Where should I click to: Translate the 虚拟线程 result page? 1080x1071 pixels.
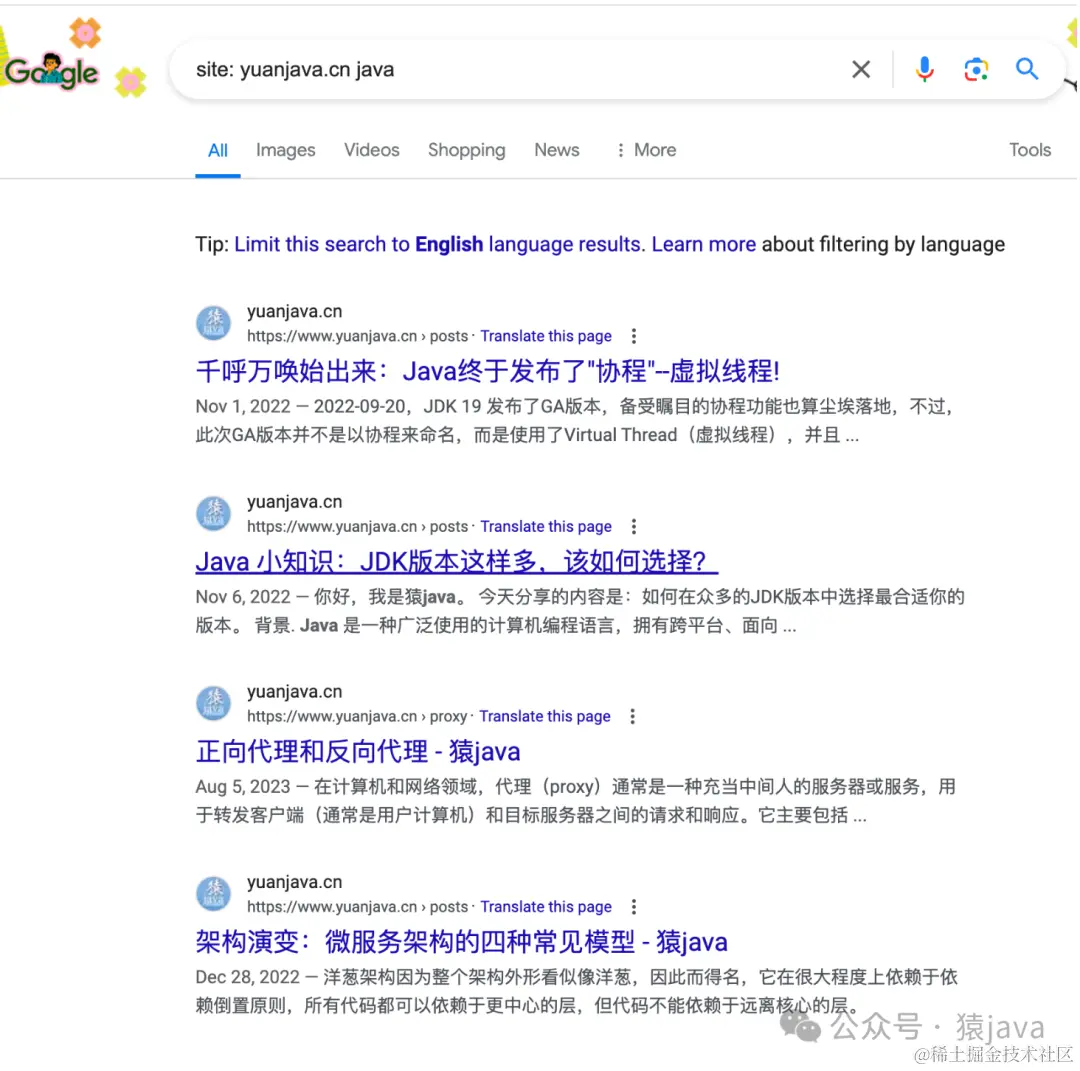[x=546, y=336]
